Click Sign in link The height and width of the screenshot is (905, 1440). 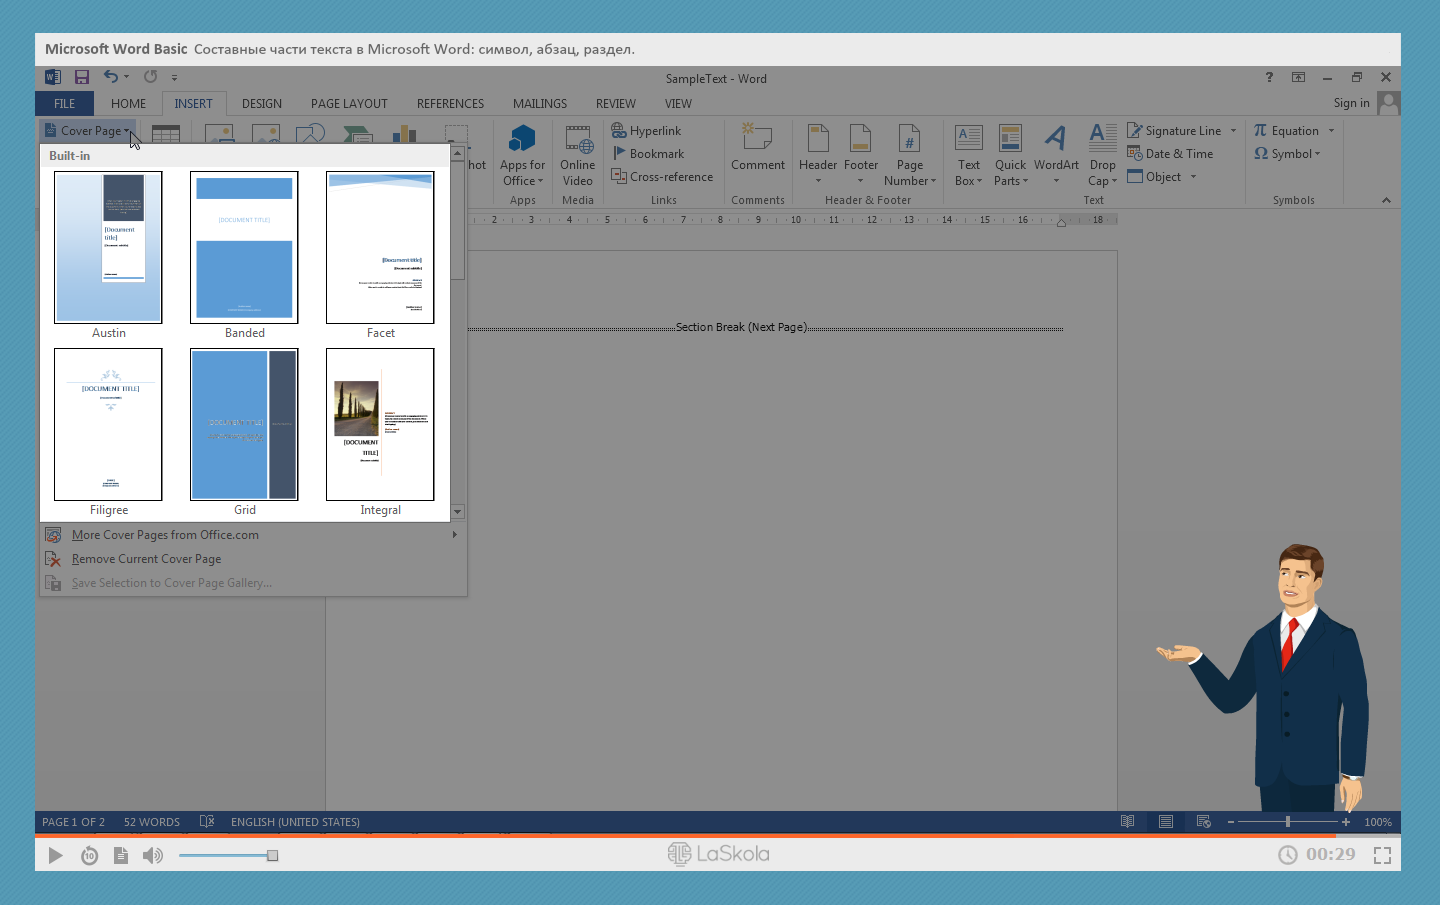tap(1351, 103)
